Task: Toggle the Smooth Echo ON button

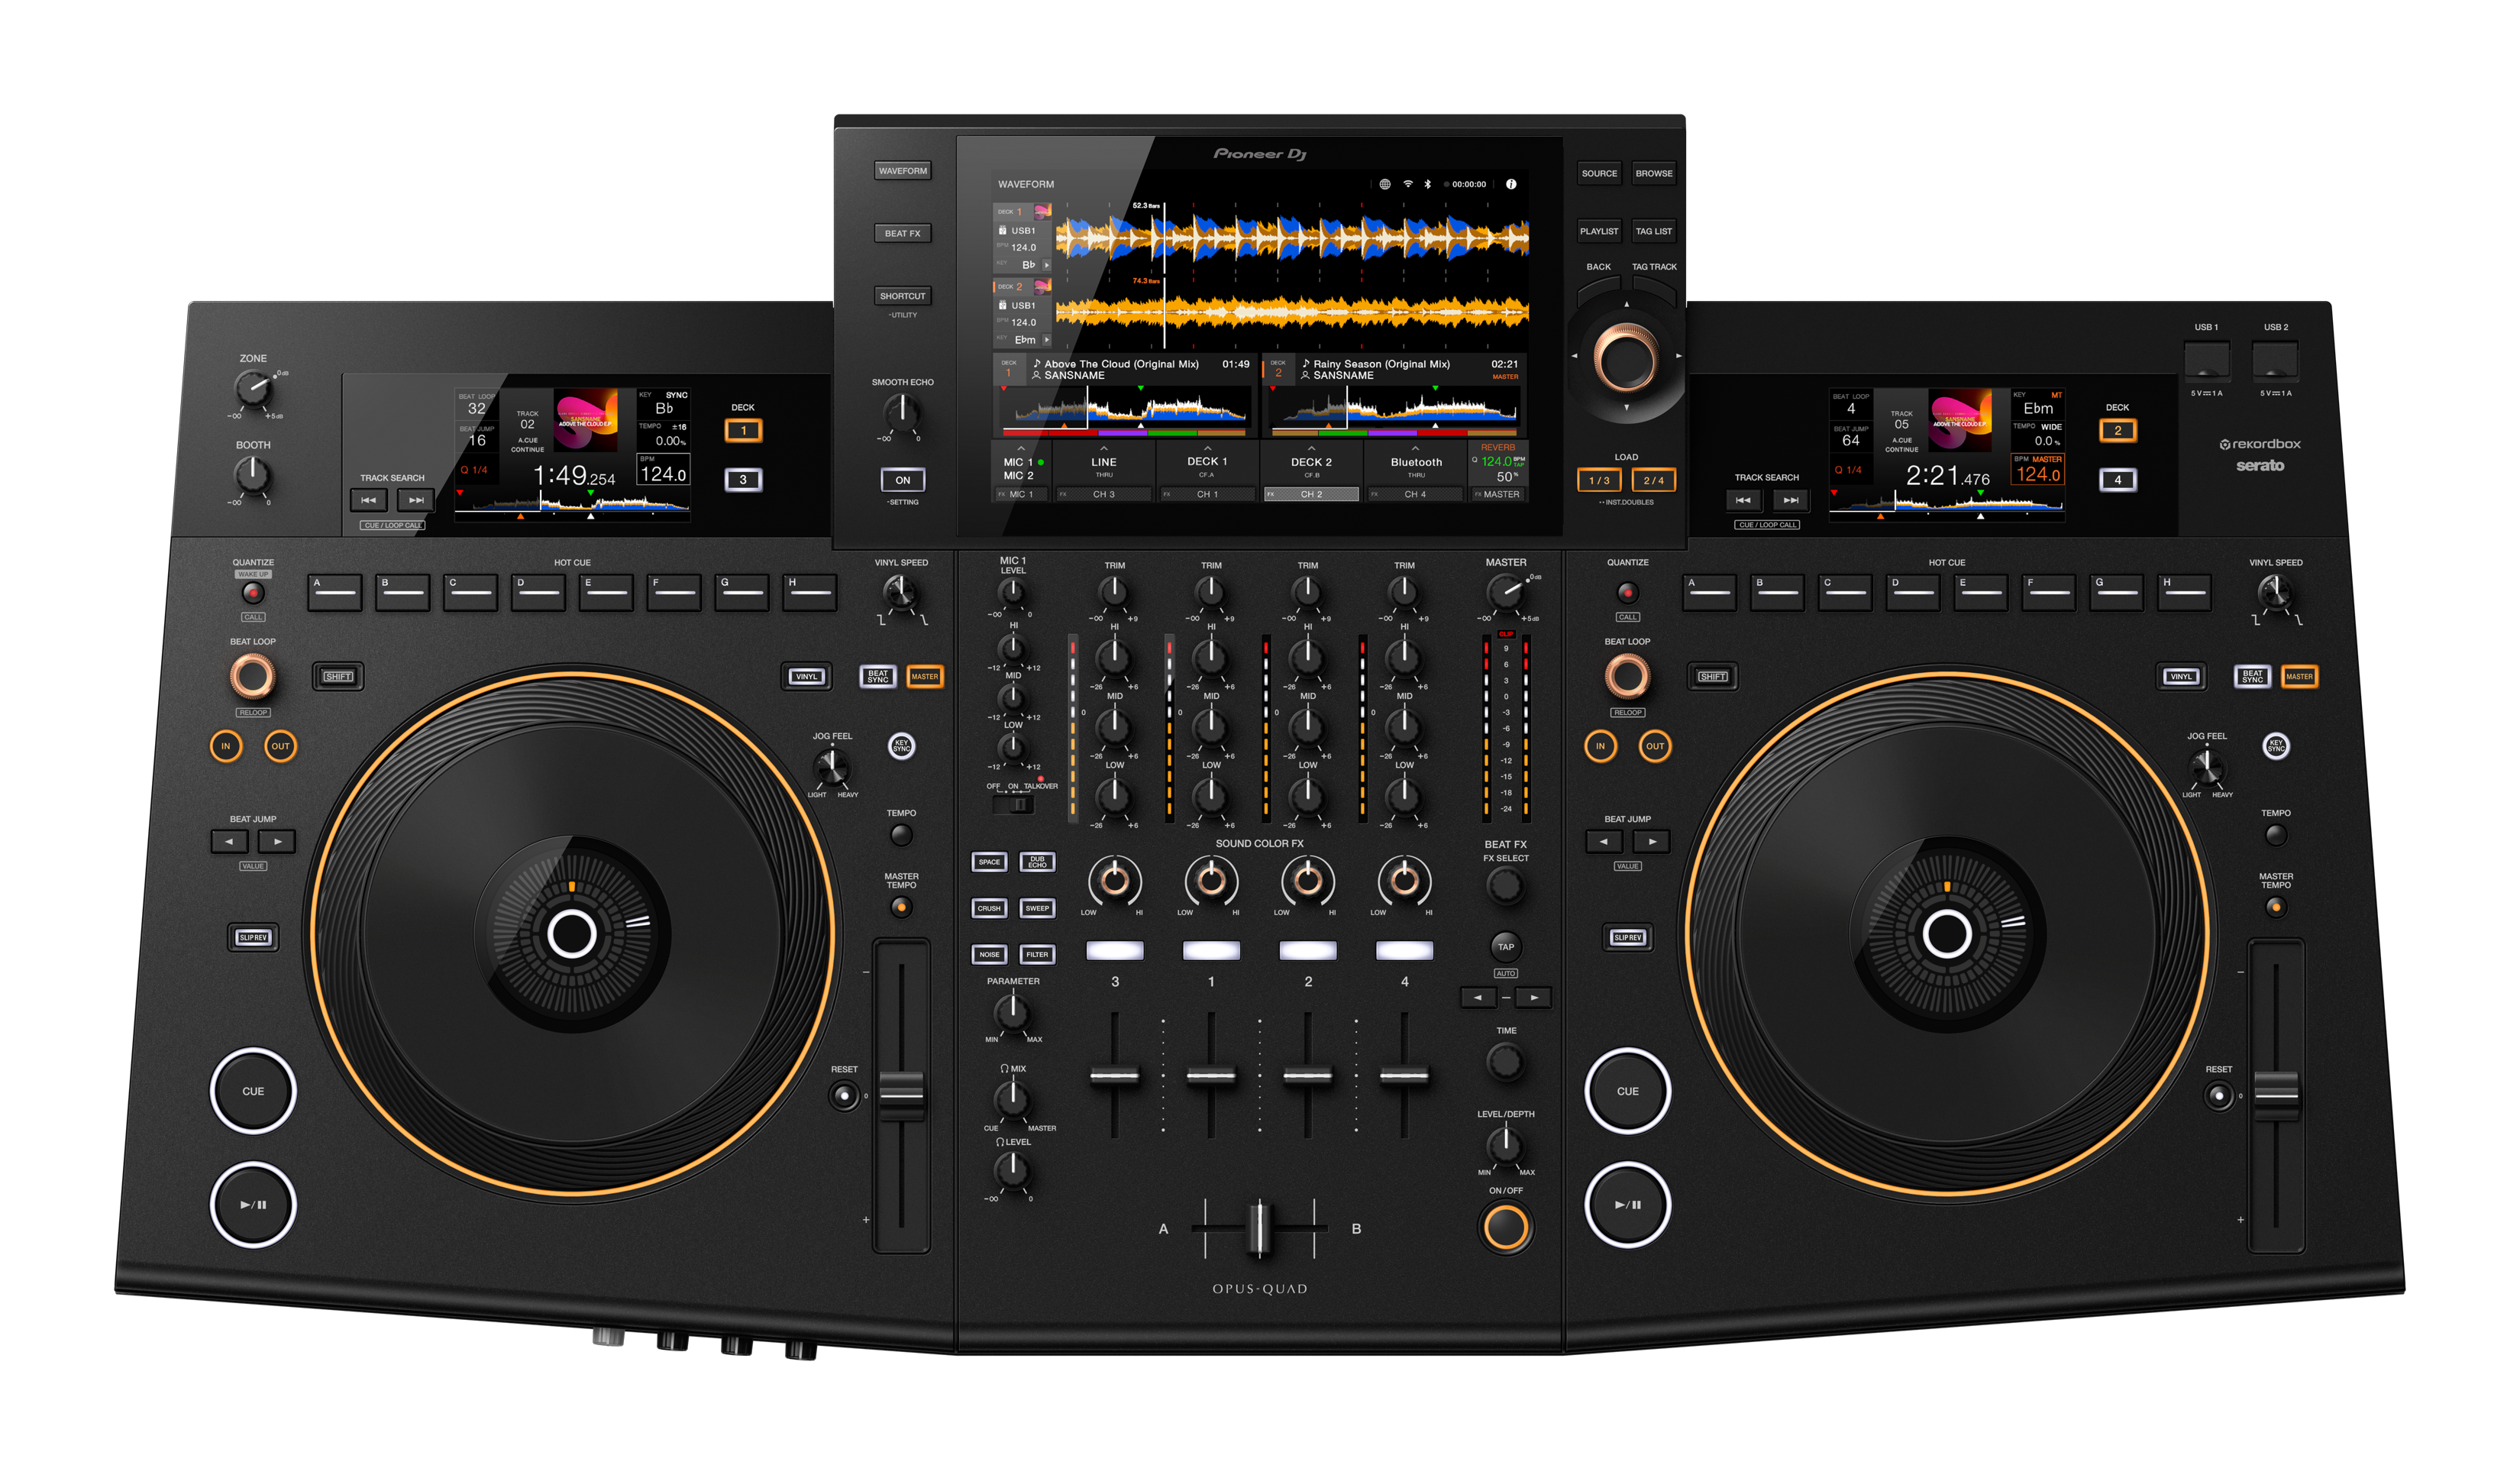Action: point(902,480)
